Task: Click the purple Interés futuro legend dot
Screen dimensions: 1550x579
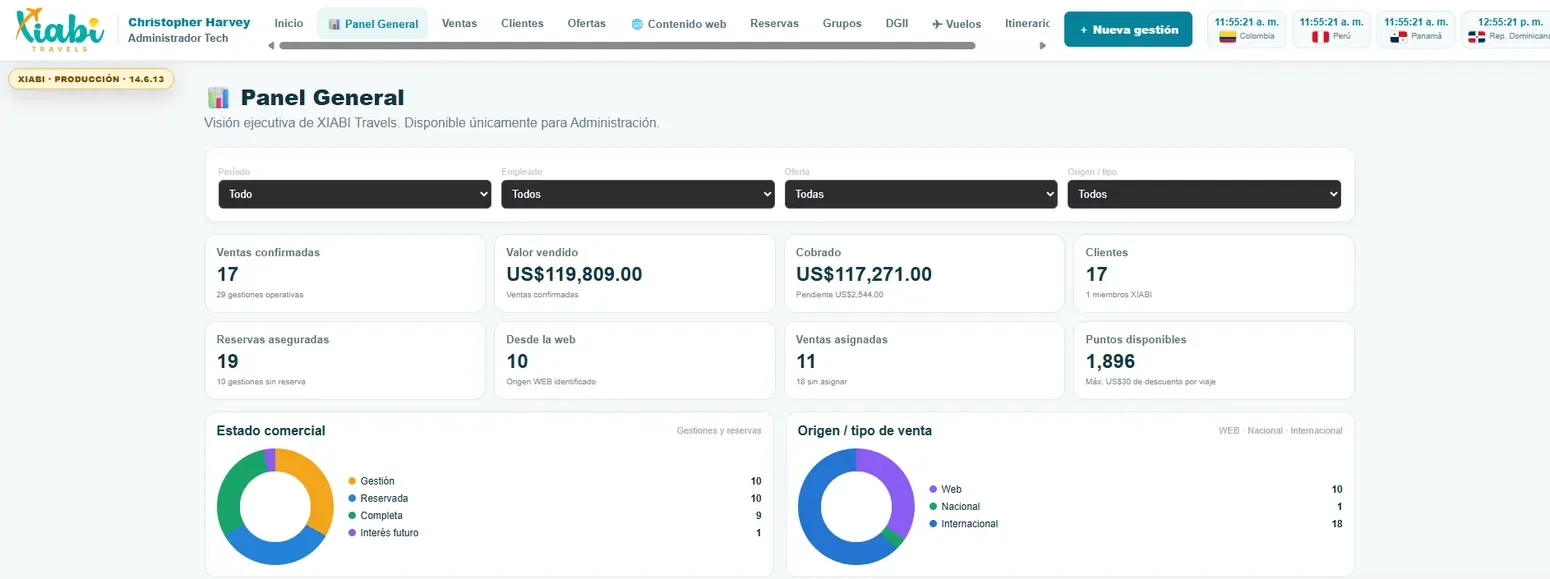Action: (x=352, y=533)
